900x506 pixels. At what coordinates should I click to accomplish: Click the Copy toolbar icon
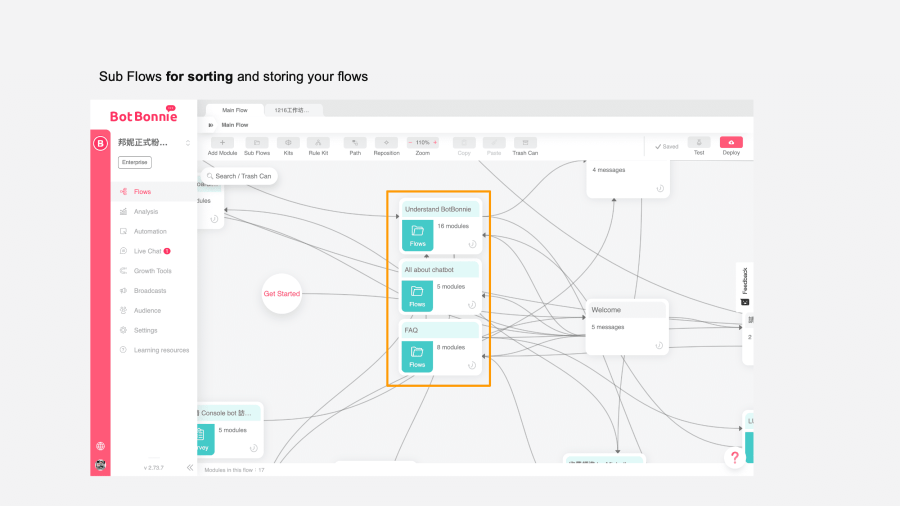tap(464, 143)
